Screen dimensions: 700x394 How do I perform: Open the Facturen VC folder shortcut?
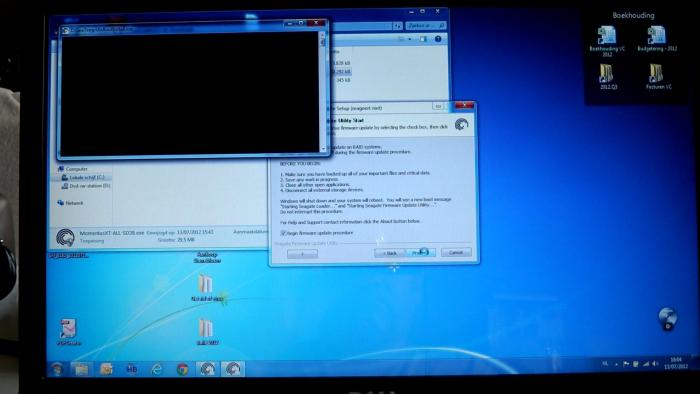point(657,76)
